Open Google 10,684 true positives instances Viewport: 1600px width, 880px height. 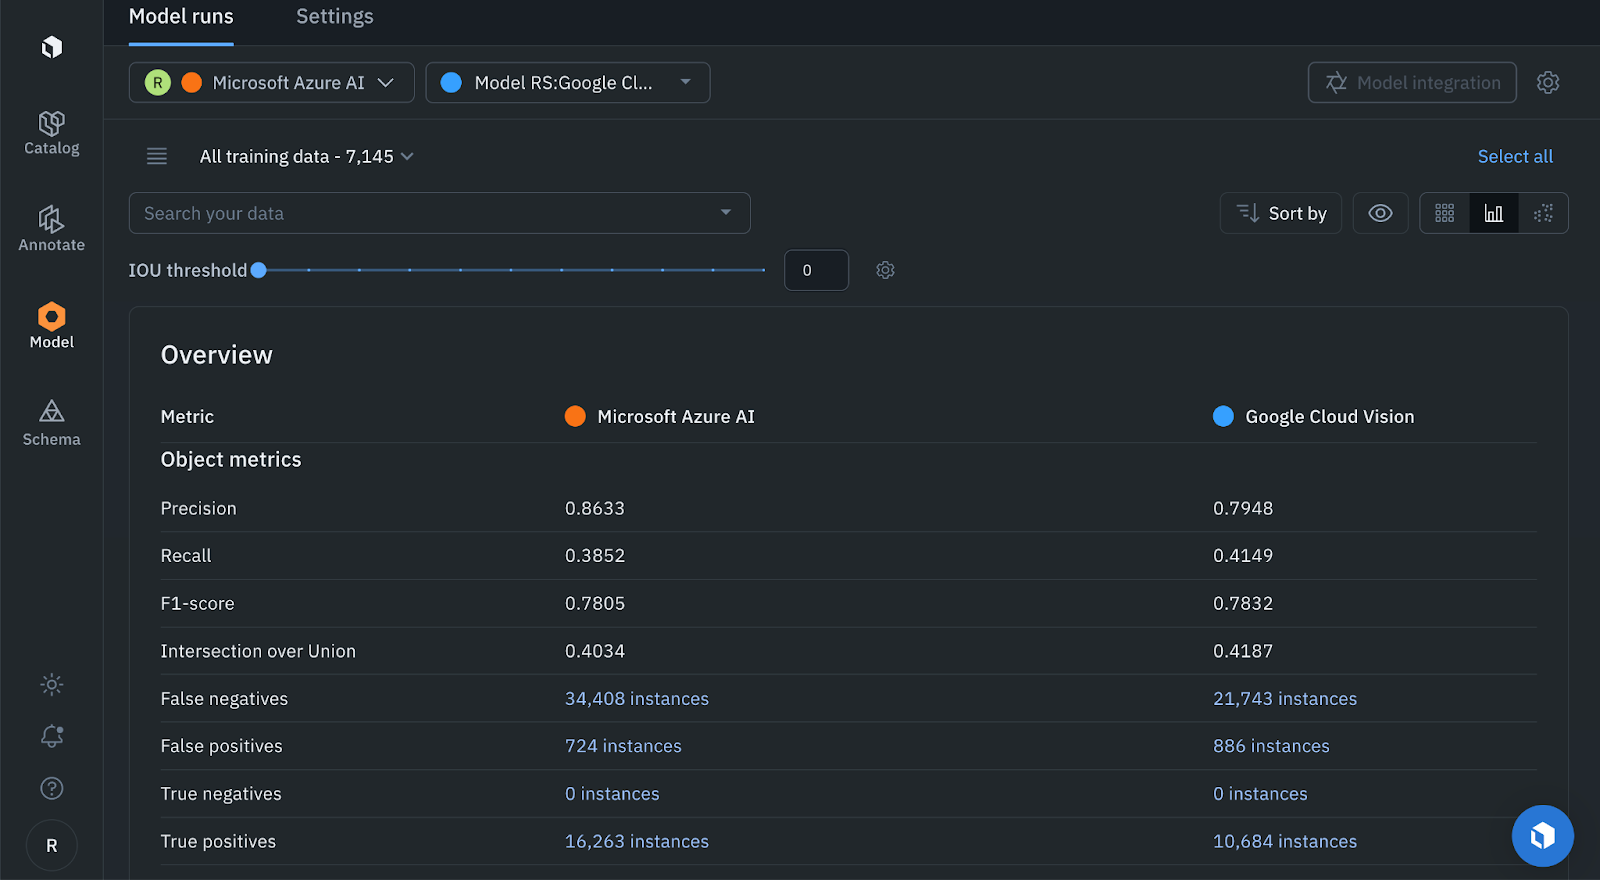pyautogui.click(x=1285, y=842)
